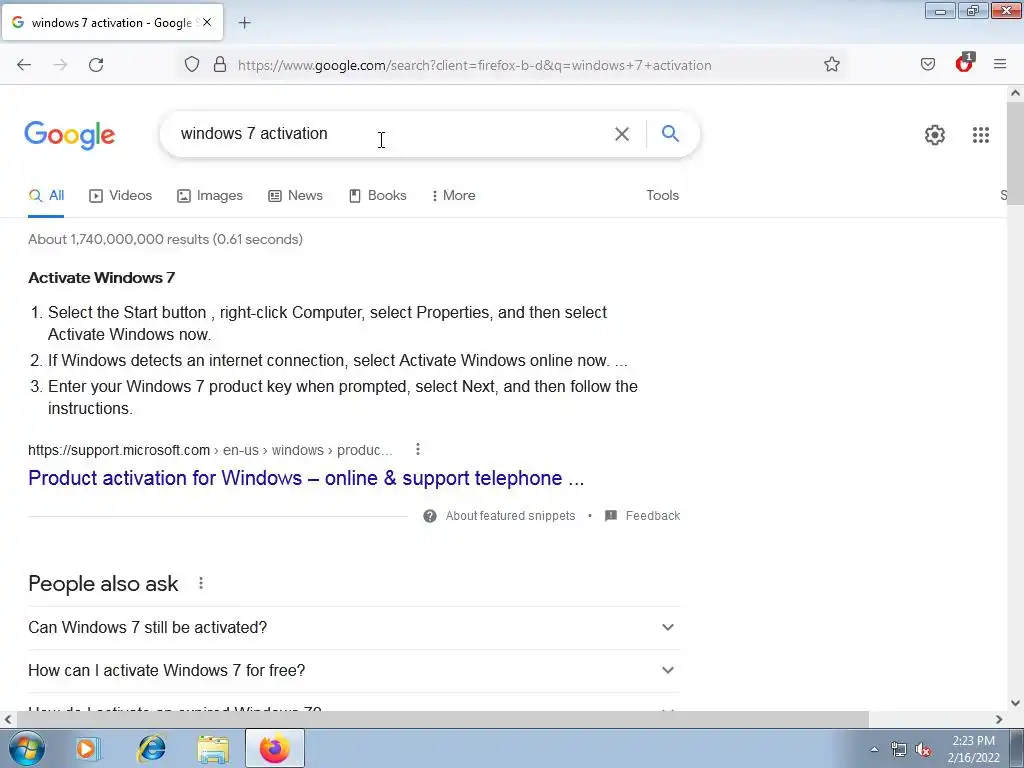Viewport: 1024px width, 768px height.
Task: Open the Firefox hamburger menu
Action: [1000, 65]
